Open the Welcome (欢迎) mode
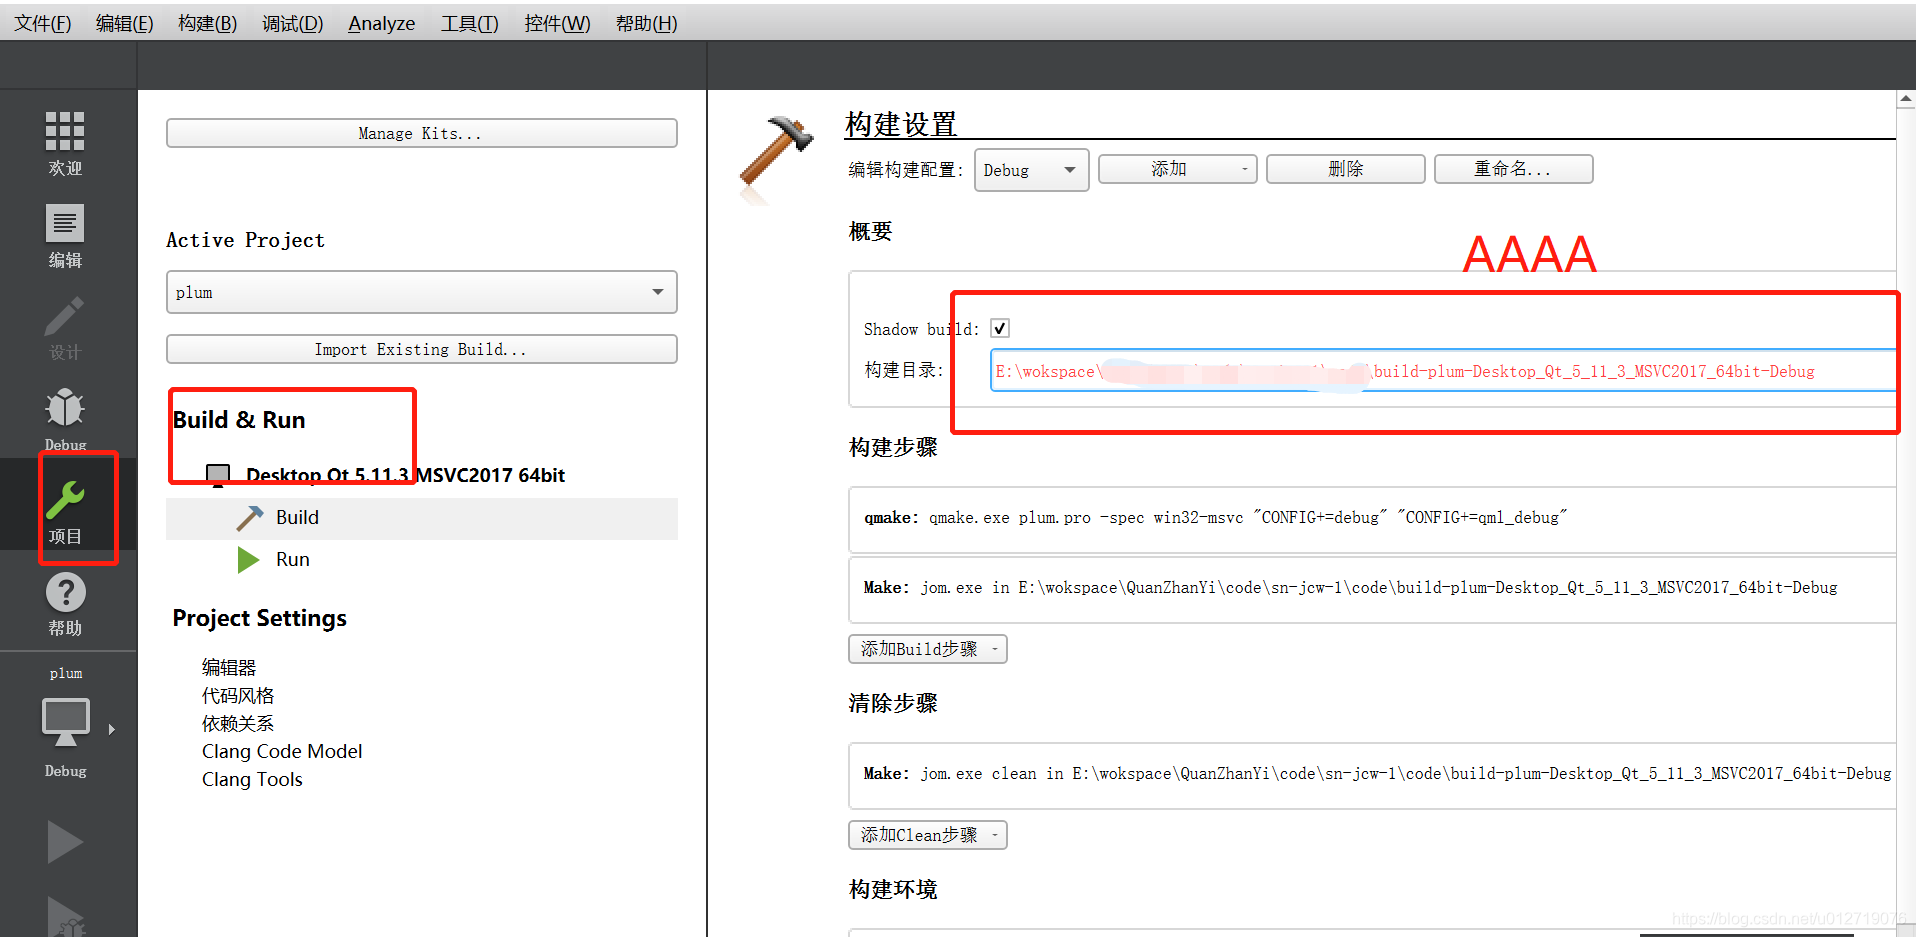Screen dimensions: 1916x937 pos(65,143)
